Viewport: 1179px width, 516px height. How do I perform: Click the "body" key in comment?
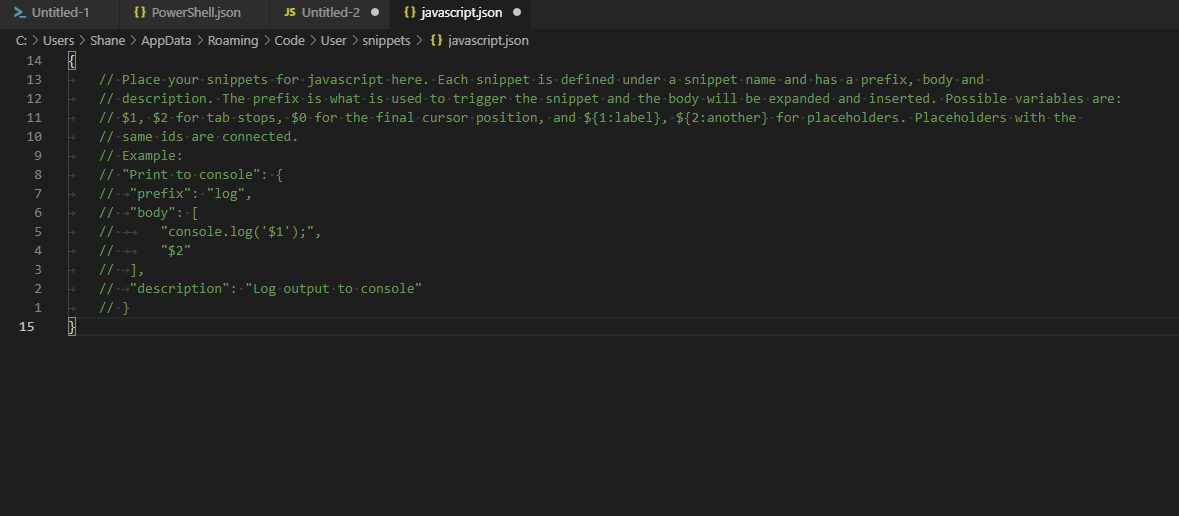tap(153, 213)
